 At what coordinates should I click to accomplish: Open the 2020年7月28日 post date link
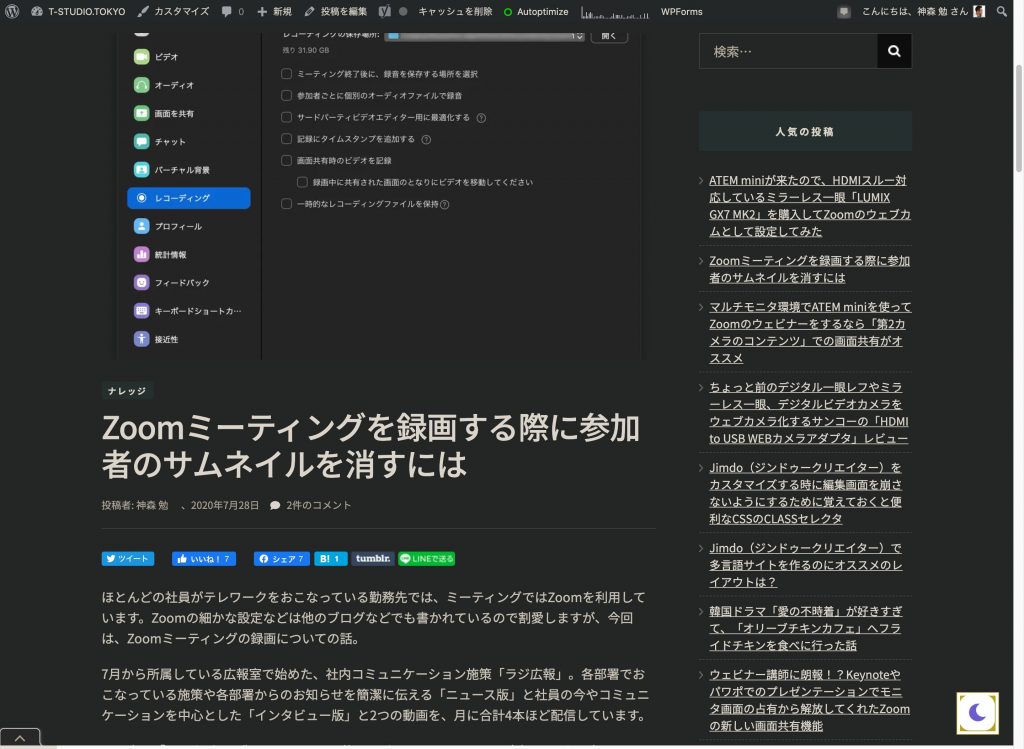tap(225, 505)
